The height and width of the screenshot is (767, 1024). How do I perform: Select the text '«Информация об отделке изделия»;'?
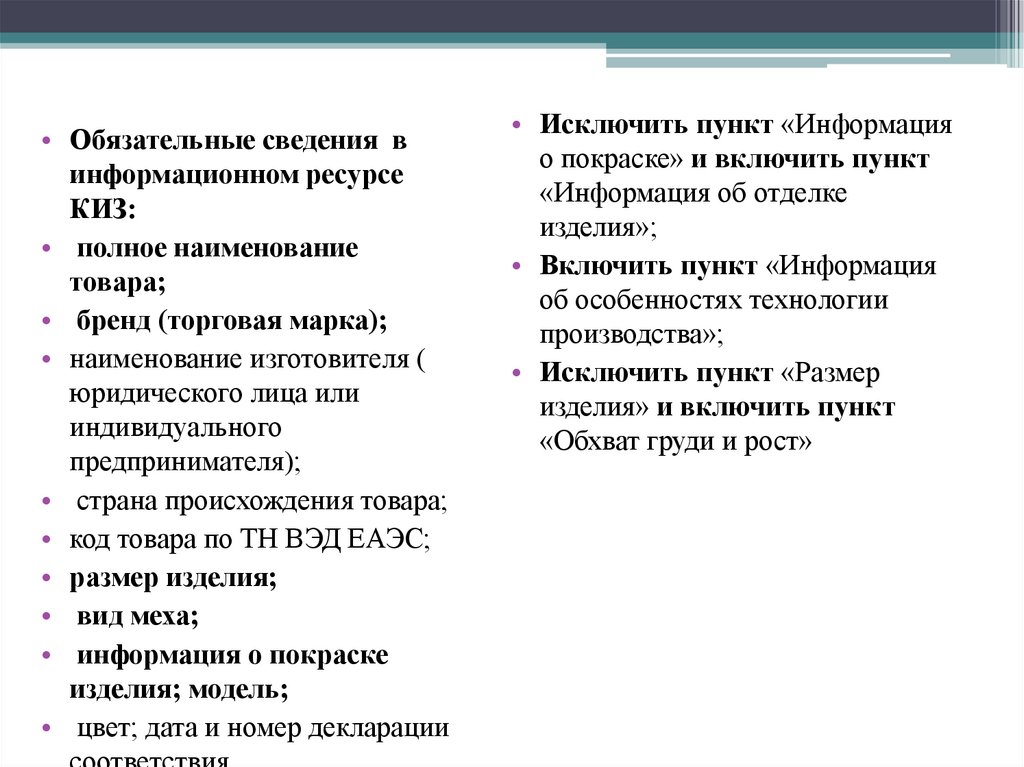pyautogui.click(x=693, y=210)
